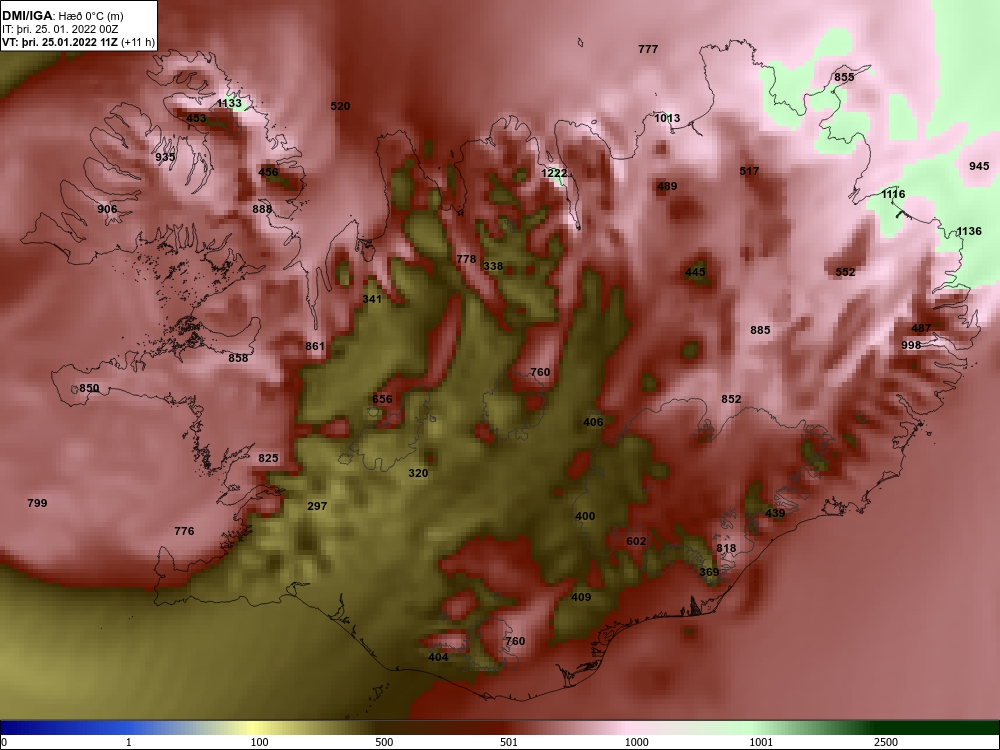The image size is (1000, 750).
Task: Click the 487 value label
Action: [921, 328]
